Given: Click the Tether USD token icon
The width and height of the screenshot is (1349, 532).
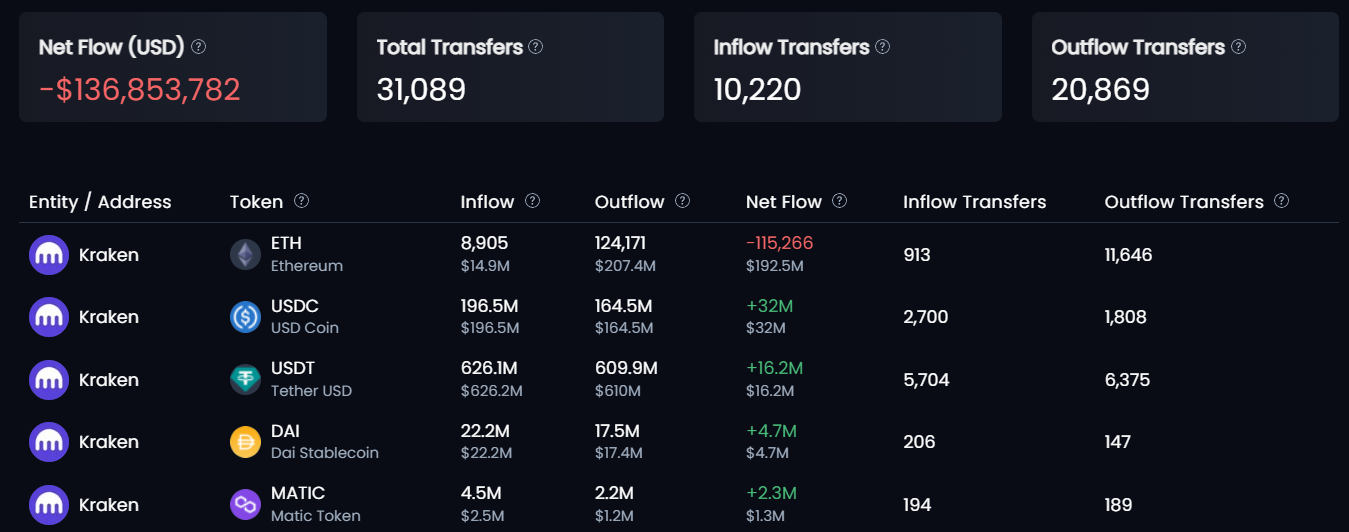Looking at the screenshot, I should pyautogui.click(x=245, y=380).
